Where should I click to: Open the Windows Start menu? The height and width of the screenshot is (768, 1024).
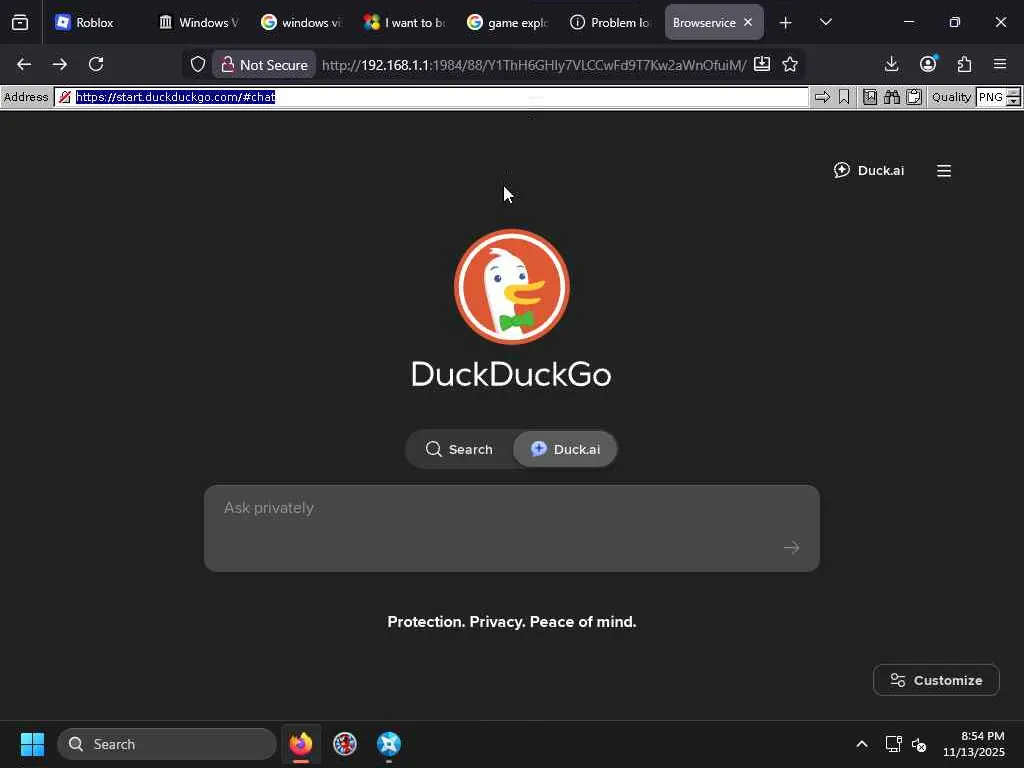[32, 744]
